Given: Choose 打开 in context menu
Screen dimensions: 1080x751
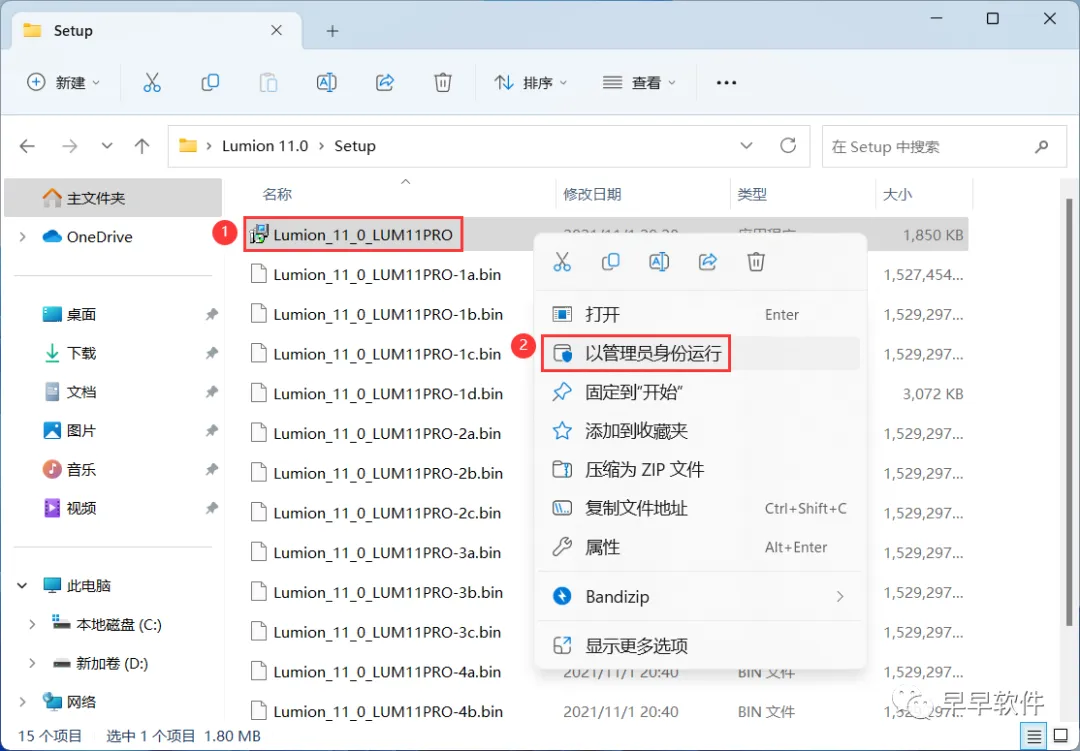Looking at the screenshot, I should [x=700, y=315].
